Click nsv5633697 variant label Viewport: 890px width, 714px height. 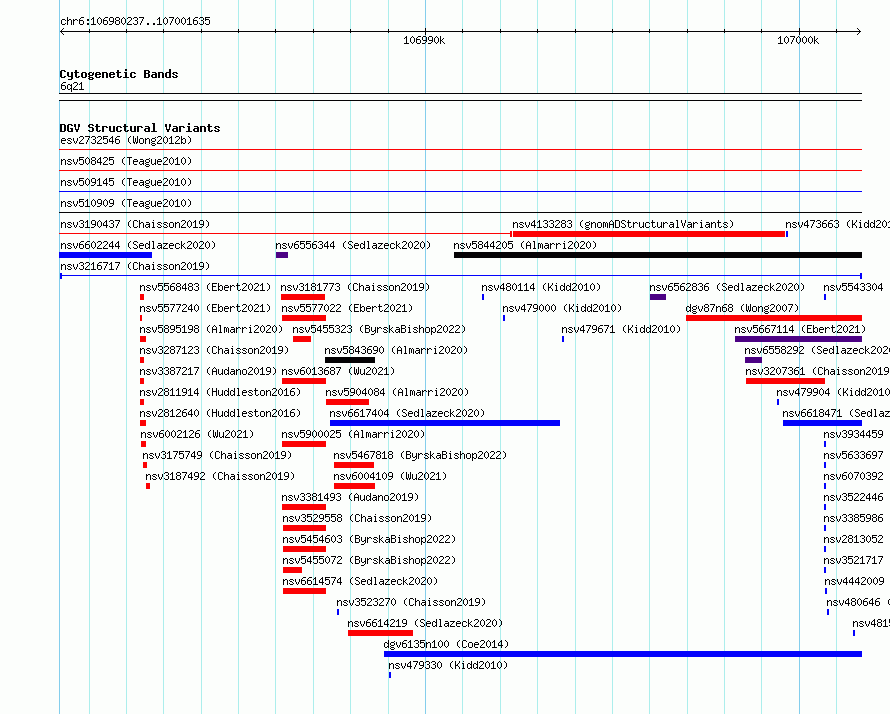(854, 455)
